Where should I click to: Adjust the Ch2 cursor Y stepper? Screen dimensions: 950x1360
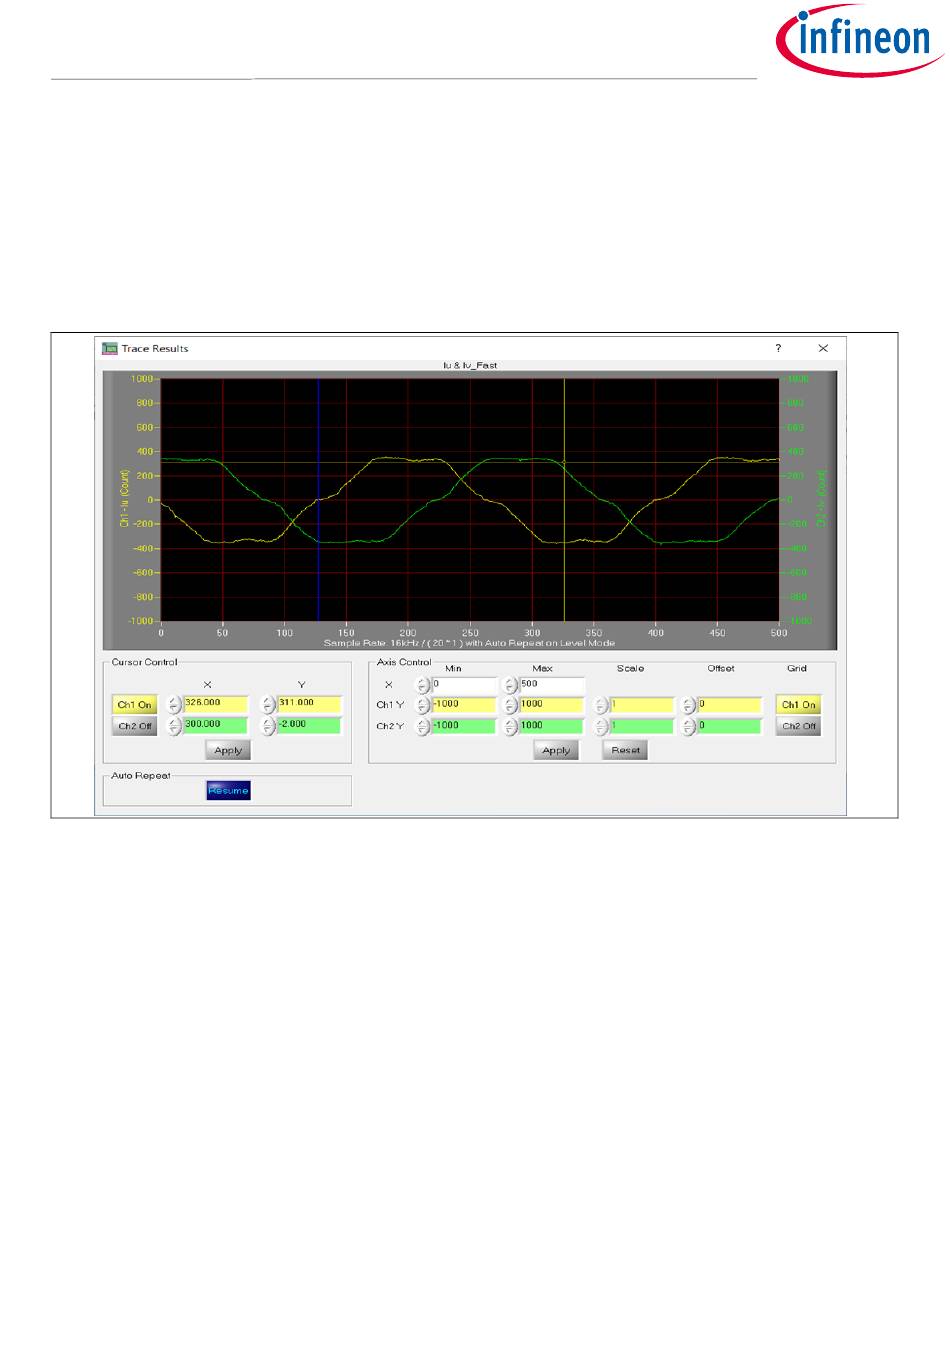pos(268,727)
